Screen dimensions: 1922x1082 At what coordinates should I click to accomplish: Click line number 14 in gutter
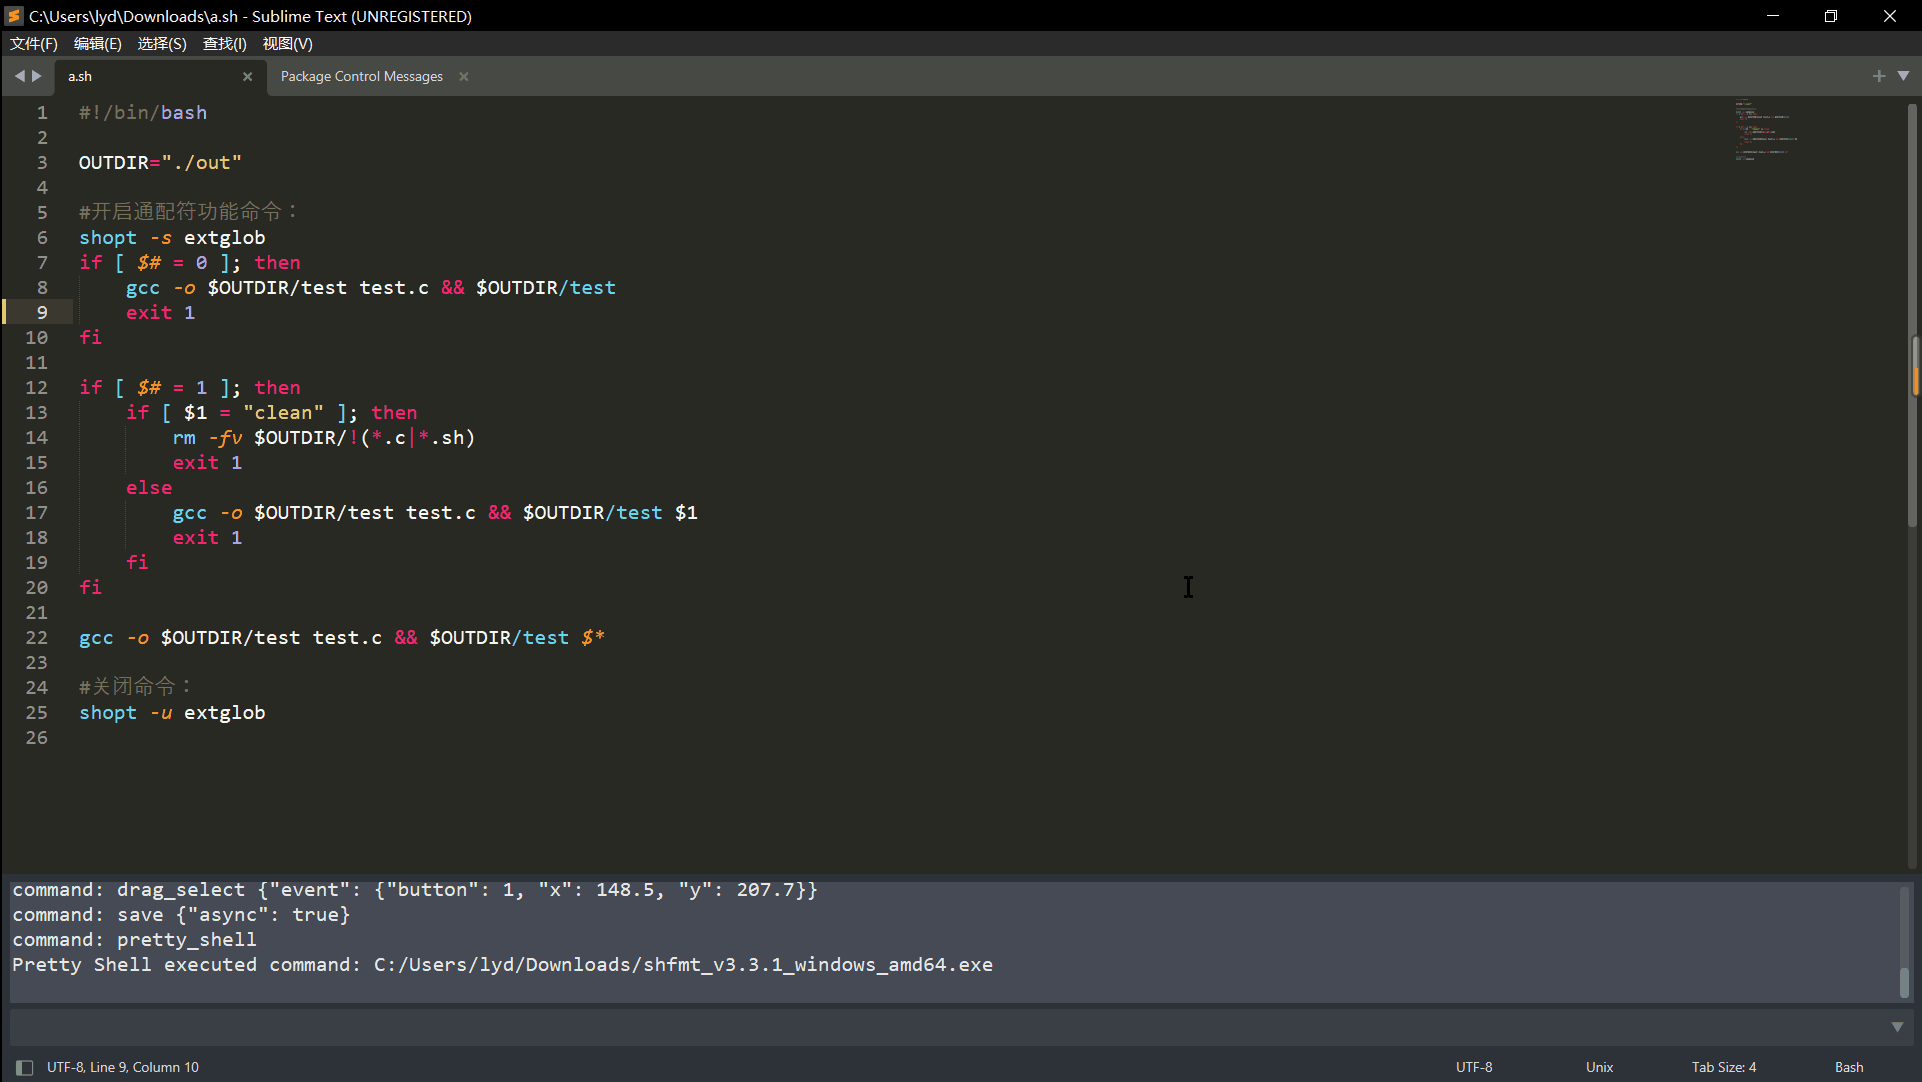37,437
